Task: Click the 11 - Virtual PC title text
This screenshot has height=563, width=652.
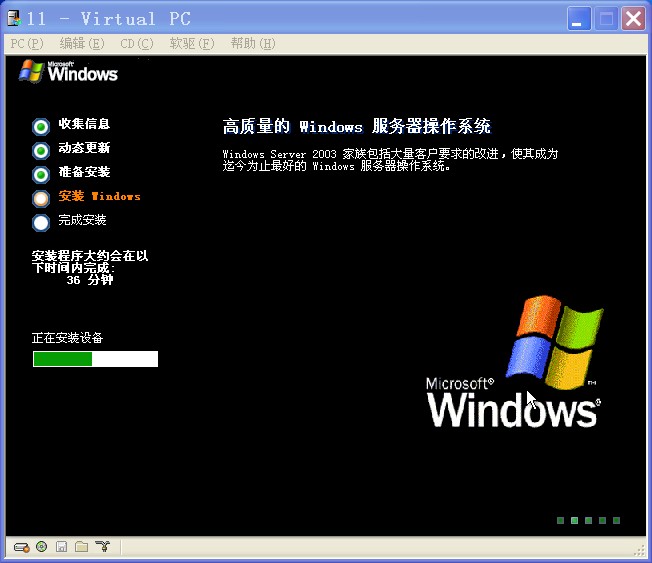Action: coord(109,19)
